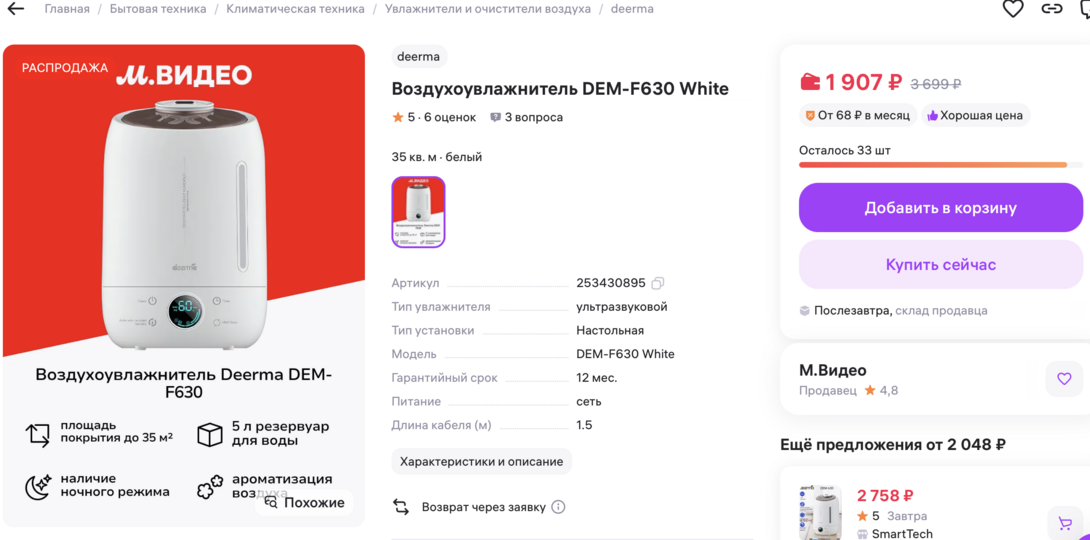Go to Главная breadcrumb
The height and width of the screenshot is (540, 1090).
click(67, 9)
